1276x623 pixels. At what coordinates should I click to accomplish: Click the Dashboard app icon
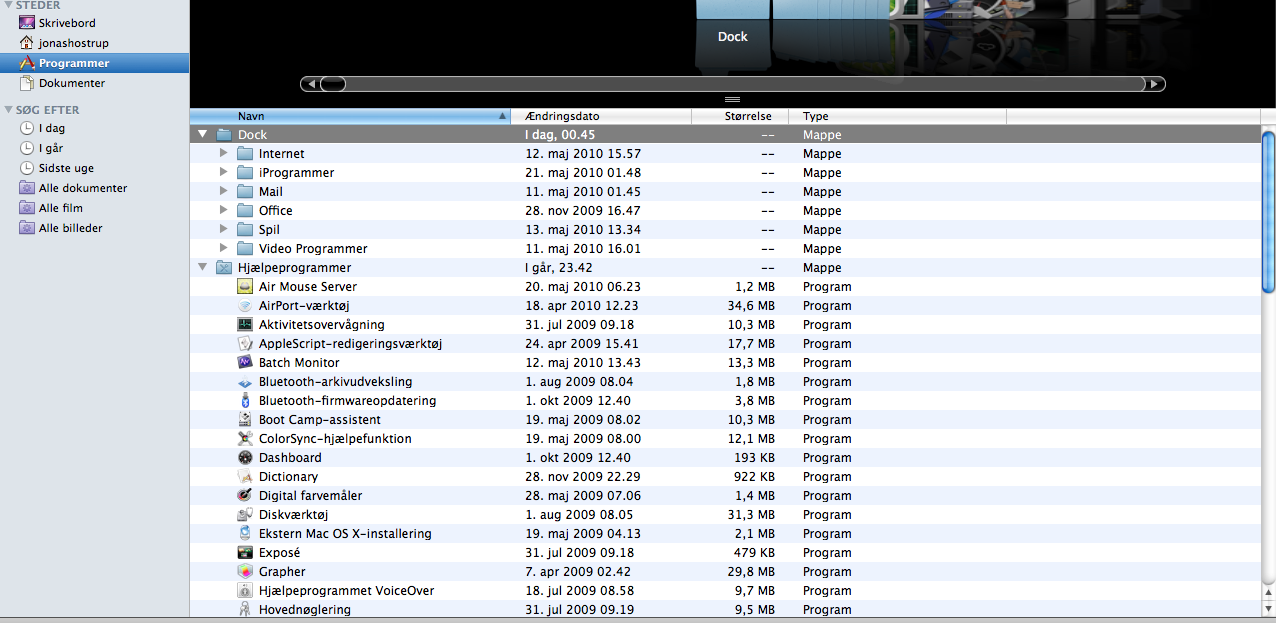click(245, 458)
